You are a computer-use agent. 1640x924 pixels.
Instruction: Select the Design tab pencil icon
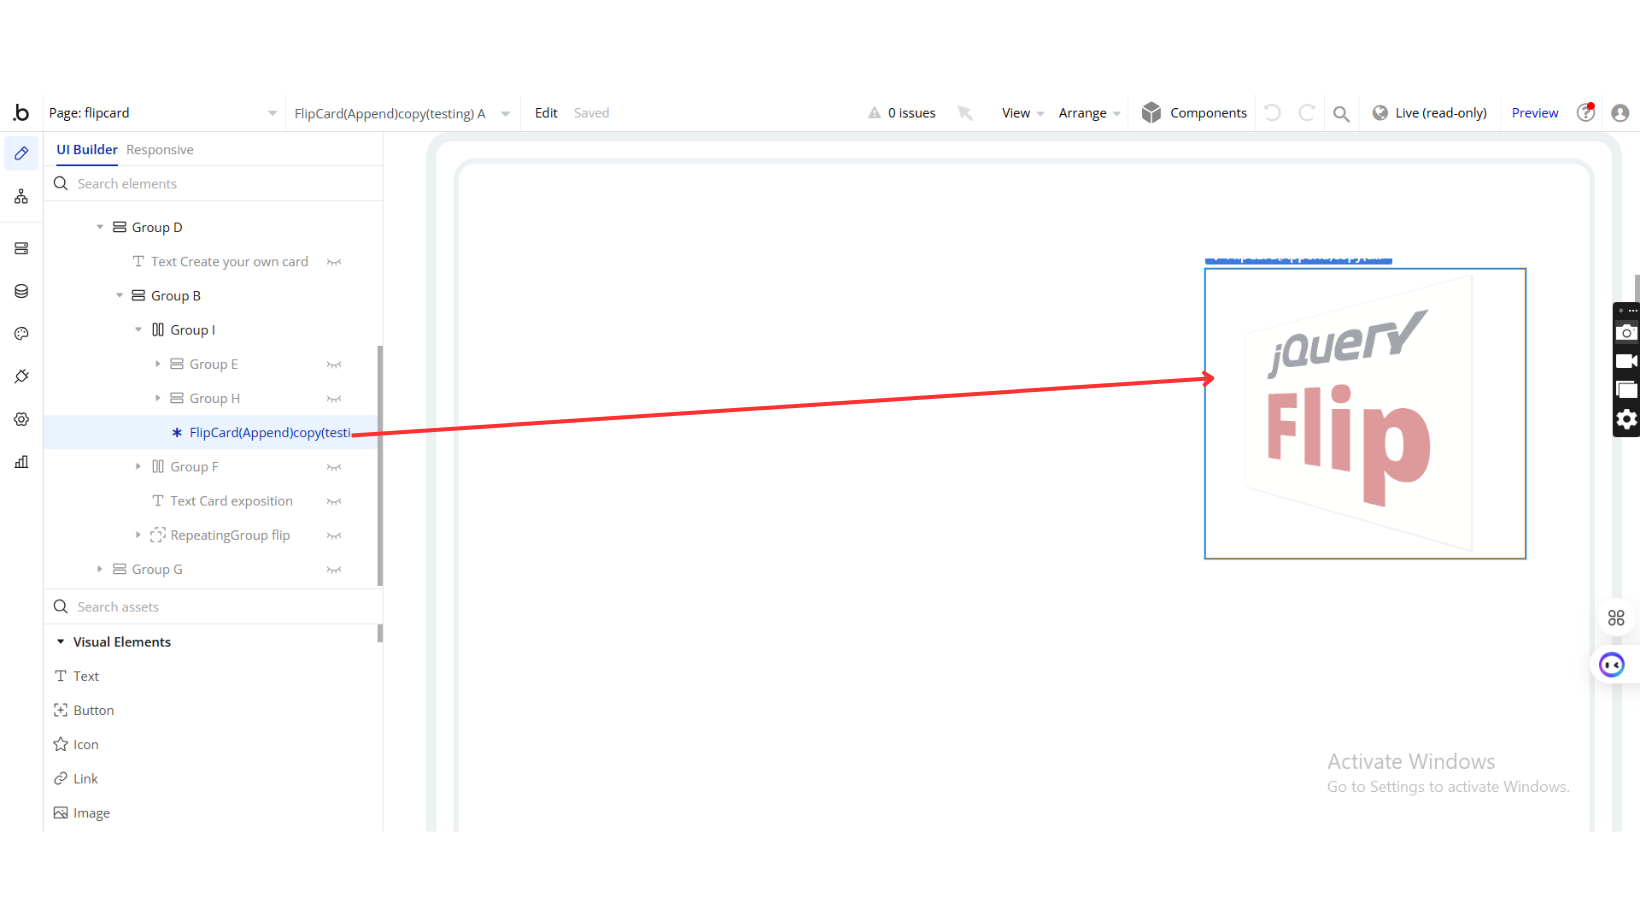(x=21, y=154)
